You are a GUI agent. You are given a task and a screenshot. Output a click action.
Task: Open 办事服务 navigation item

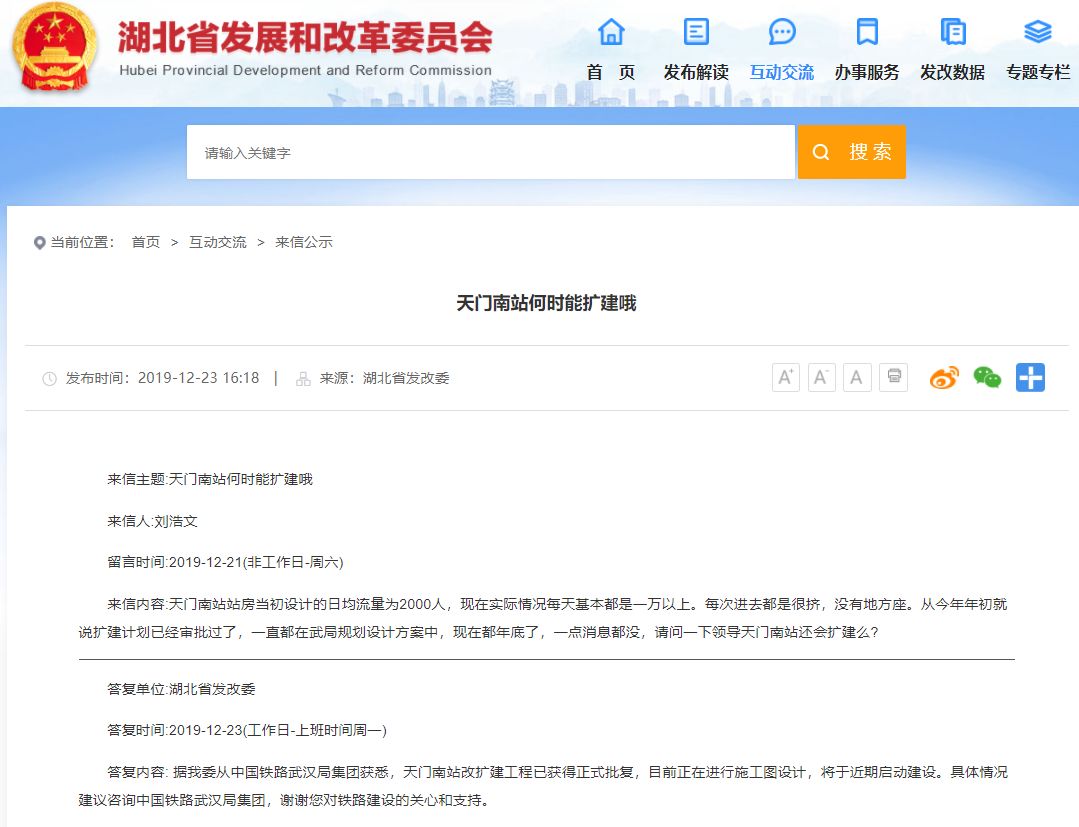[867, 50]
